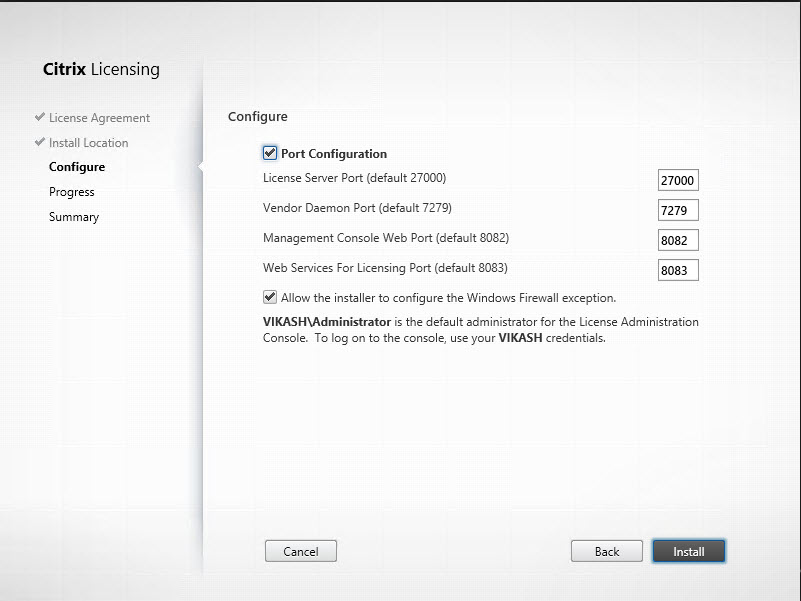
Task: Uncheck the Port Configuration checkbox
Action: (270, 153)
